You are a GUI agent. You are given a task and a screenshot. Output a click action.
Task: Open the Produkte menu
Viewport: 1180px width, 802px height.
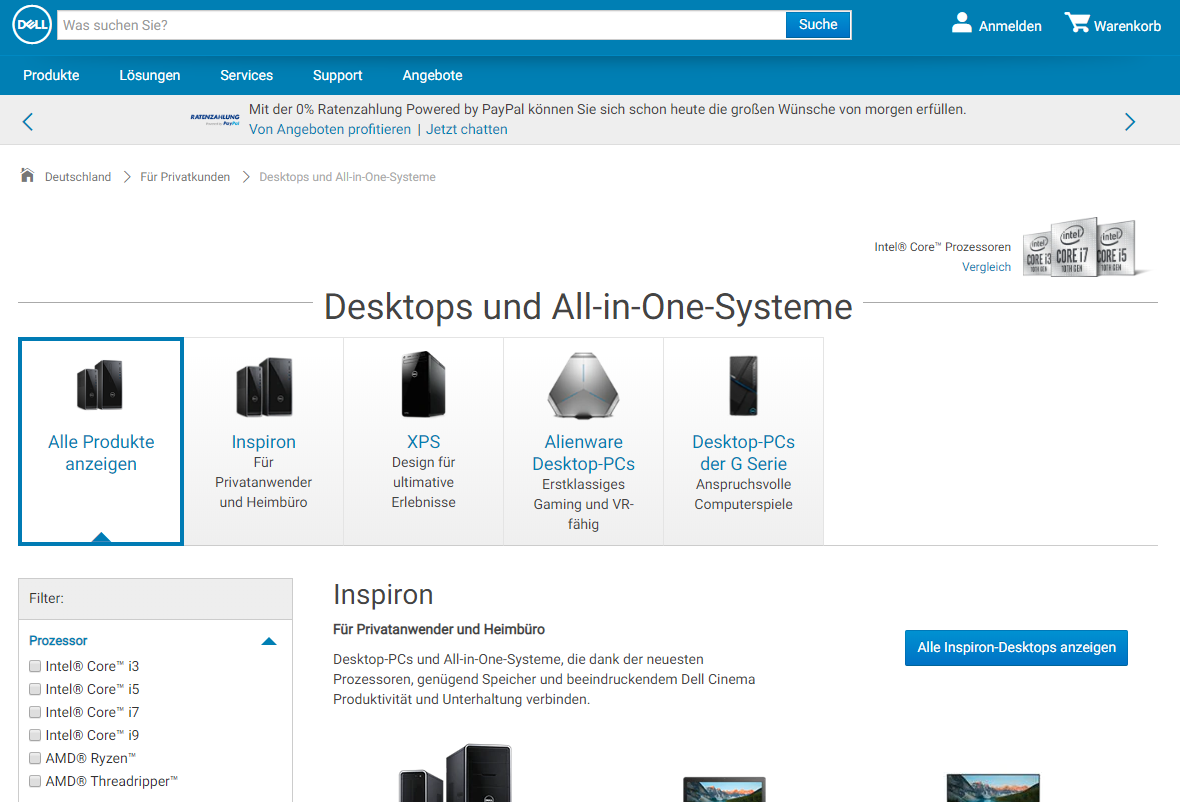click(51, 75)
